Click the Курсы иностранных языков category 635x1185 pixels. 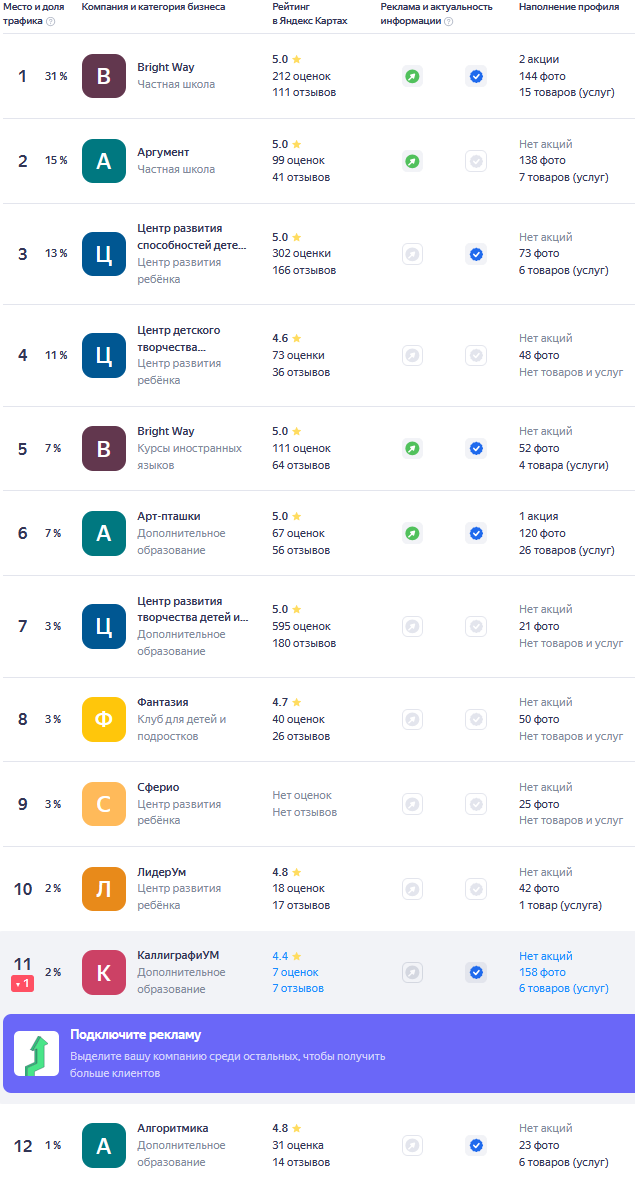[190, 456]
